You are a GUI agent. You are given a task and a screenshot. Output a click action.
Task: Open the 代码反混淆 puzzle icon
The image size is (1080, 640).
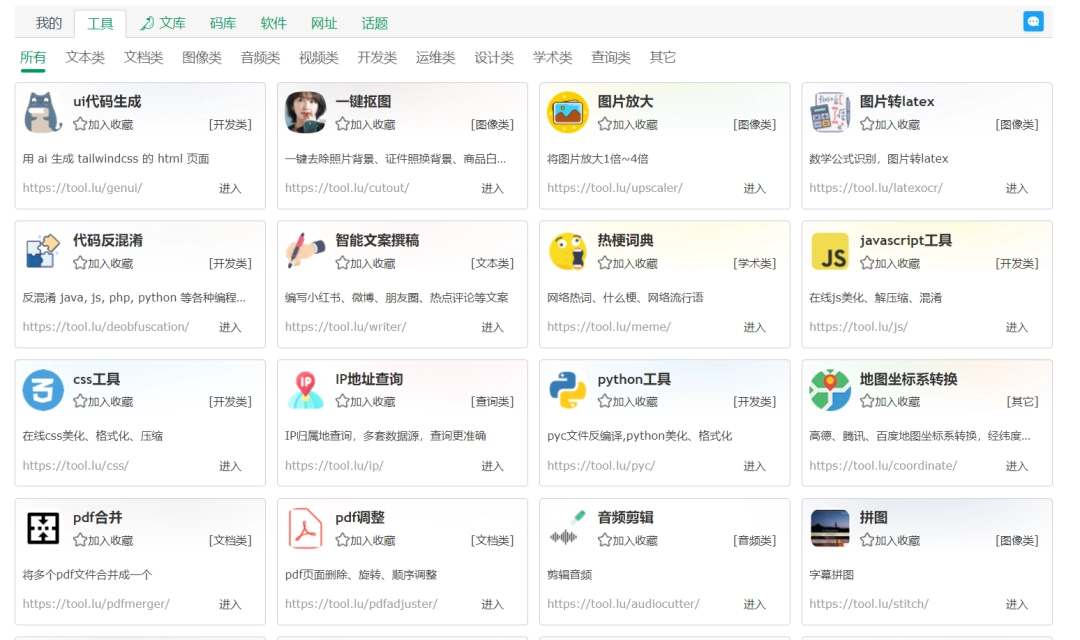coord(43,251)
